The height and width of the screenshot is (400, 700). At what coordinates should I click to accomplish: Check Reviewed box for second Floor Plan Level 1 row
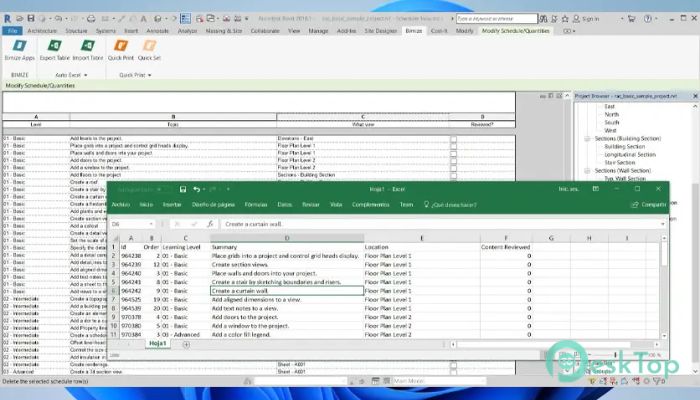coord(454,153)
